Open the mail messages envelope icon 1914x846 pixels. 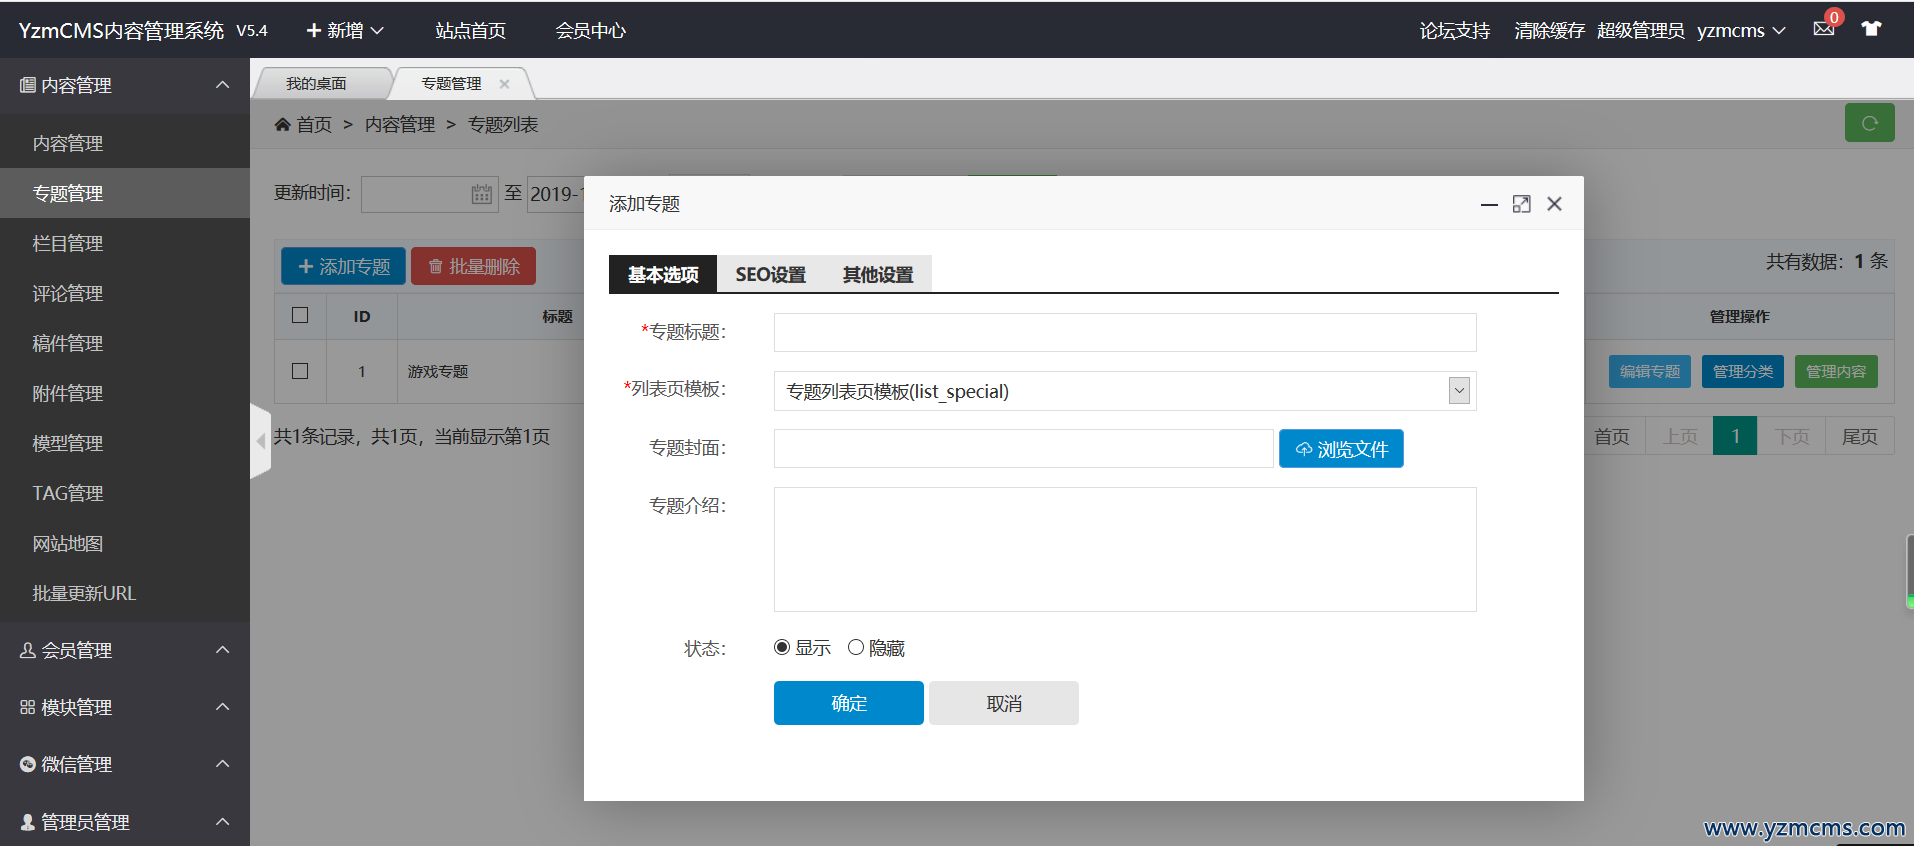[1823, 29]
